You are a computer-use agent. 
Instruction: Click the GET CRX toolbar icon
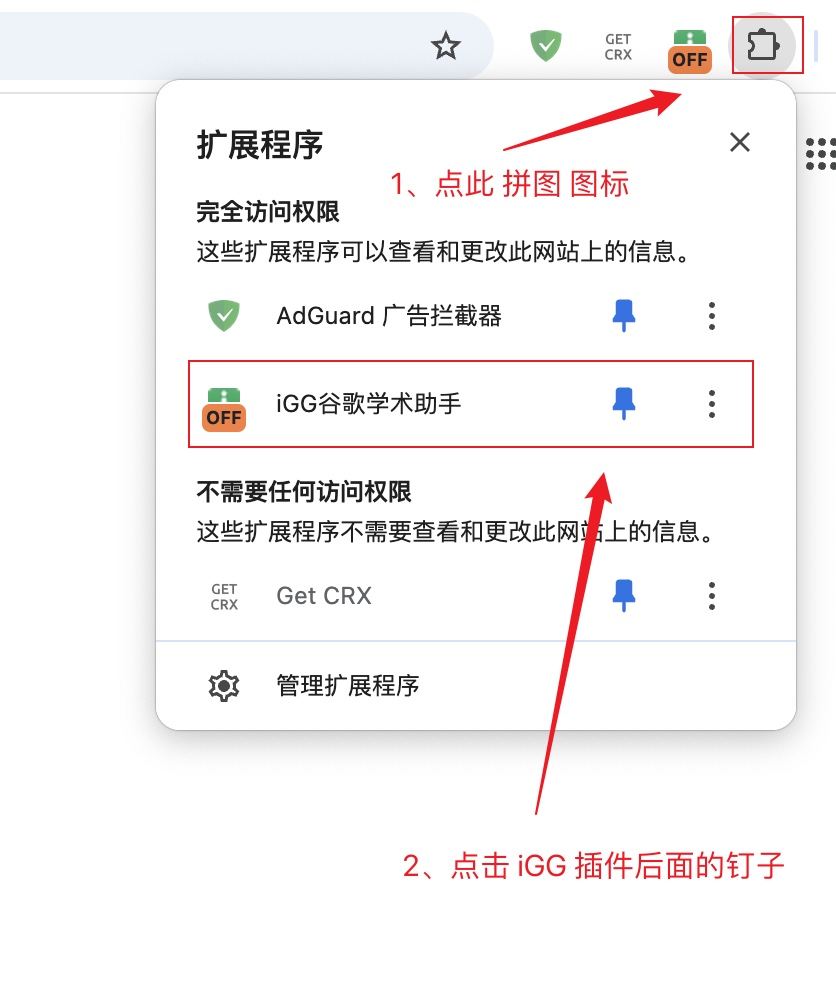[x=618, y=47]
